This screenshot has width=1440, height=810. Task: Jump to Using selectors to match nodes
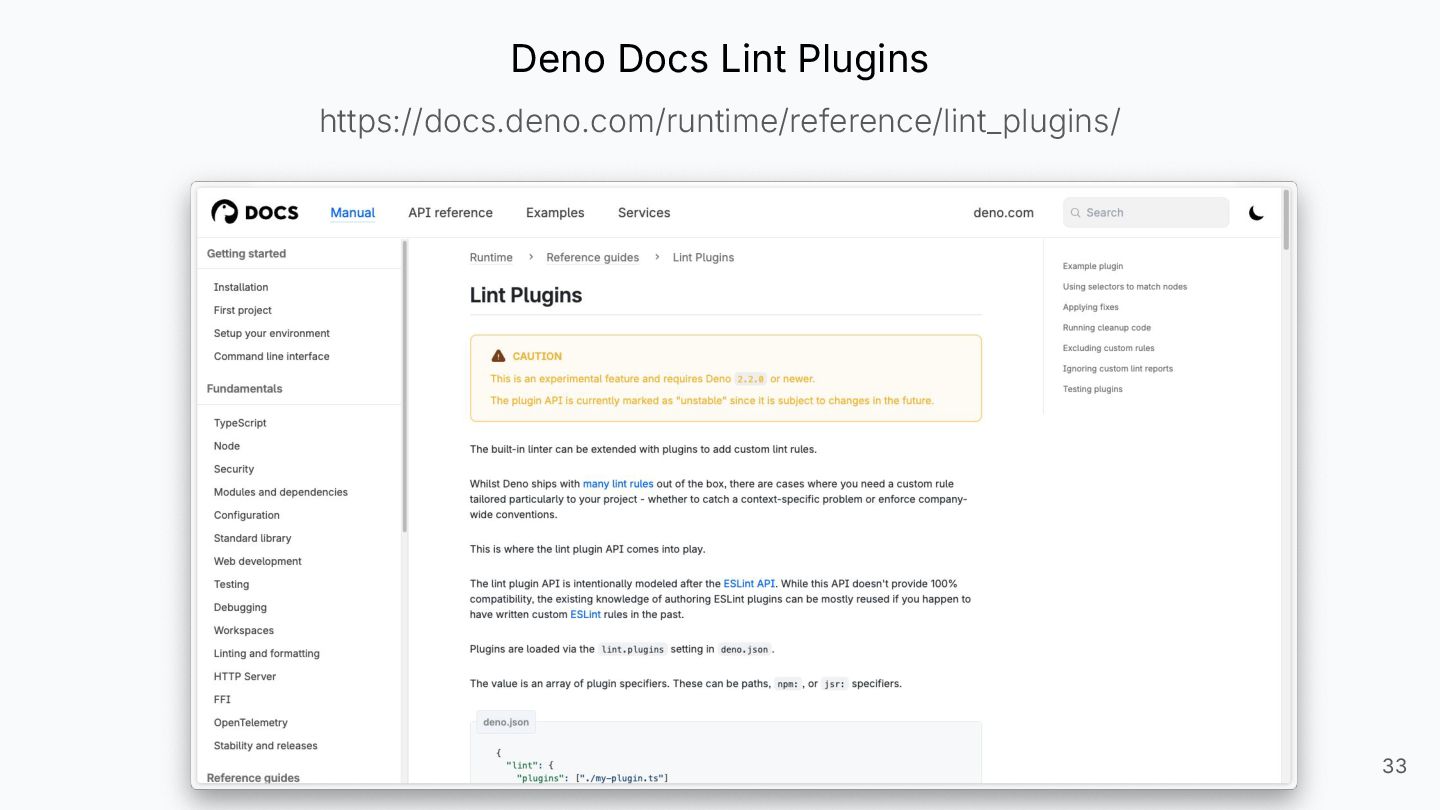tap(1125, 286)
